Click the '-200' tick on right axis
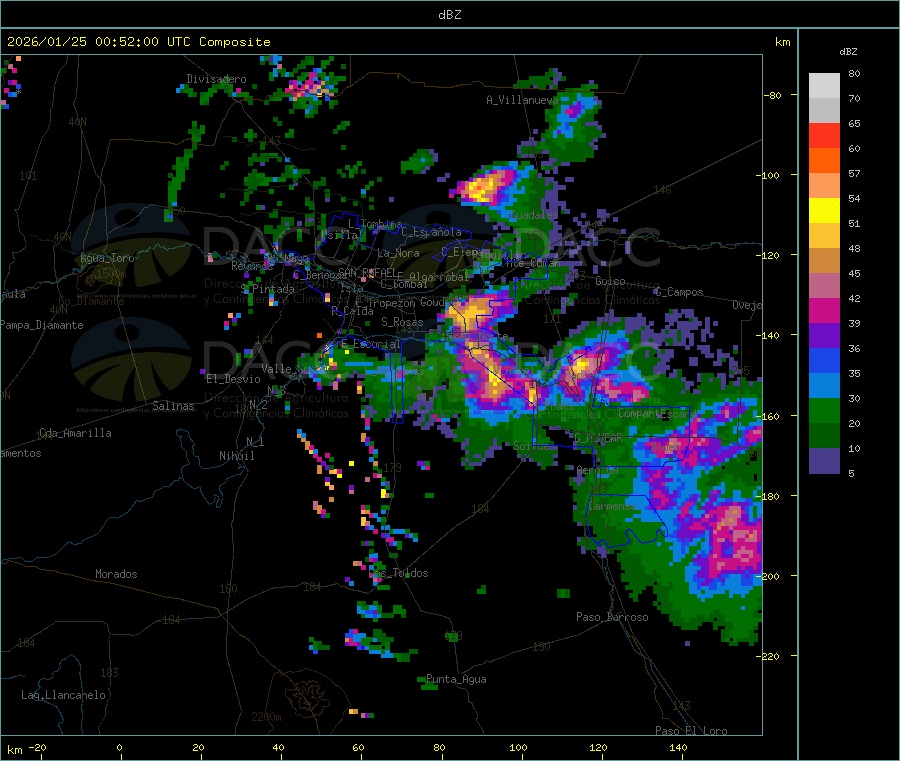This screenshot has height=761, width=900. coord(767,576)
